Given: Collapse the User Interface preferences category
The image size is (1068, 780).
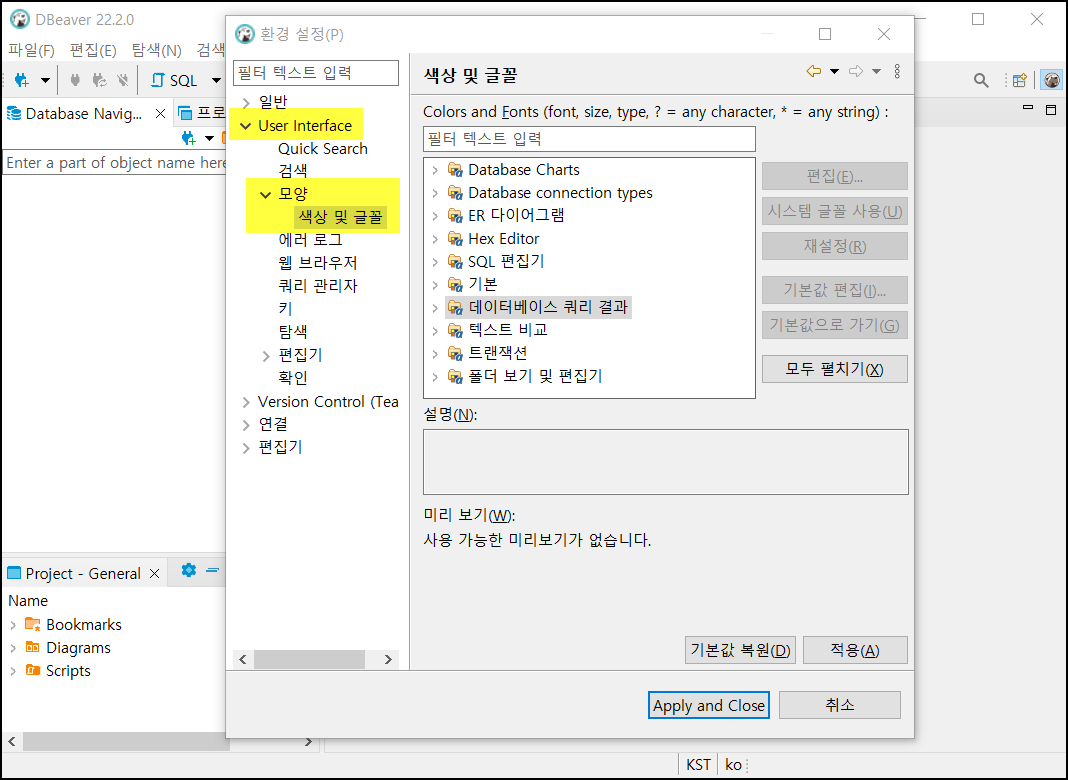Looking at the screenshot, I should click(246, 126).
